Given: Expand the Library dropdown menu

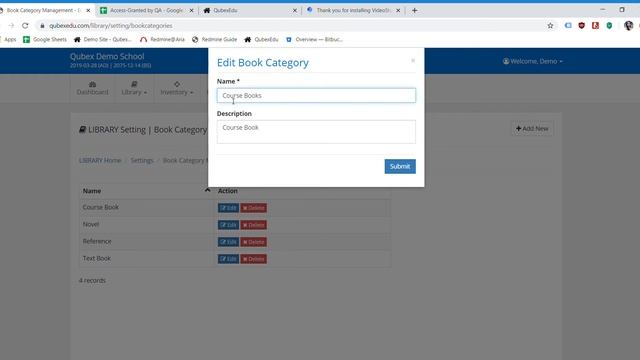Looking at the screenshot, I should click(x=134, y=88).
